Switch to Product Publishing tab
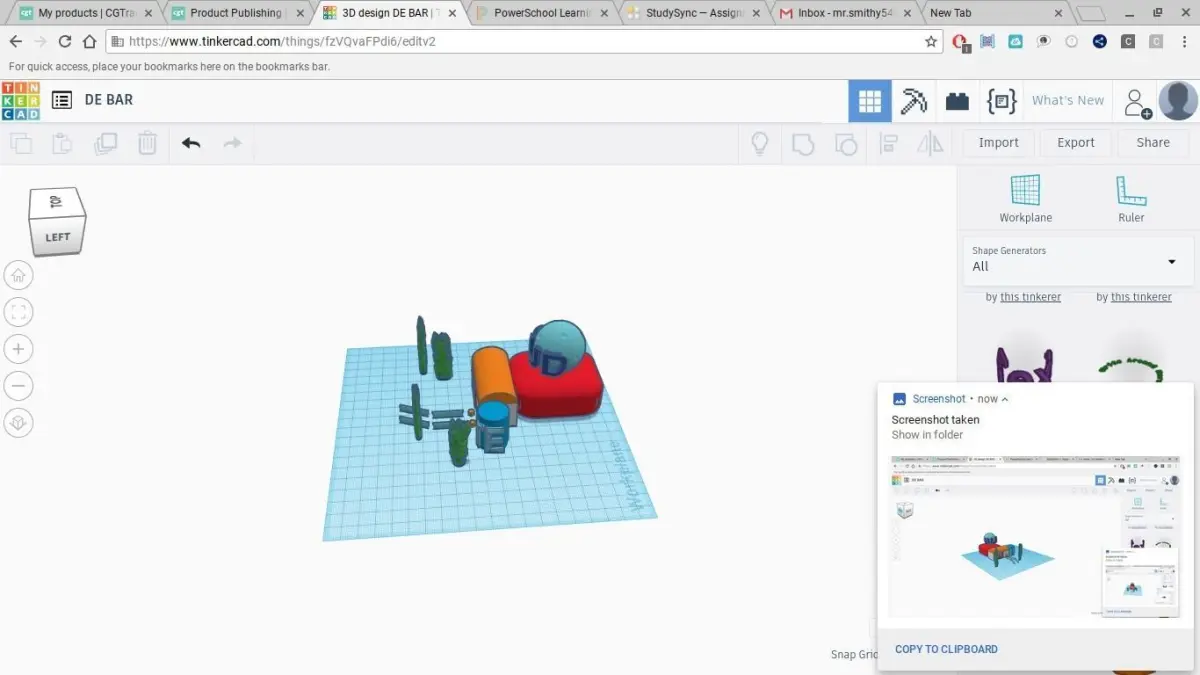This screenshot has width=1200, height=675. point(236,13)
